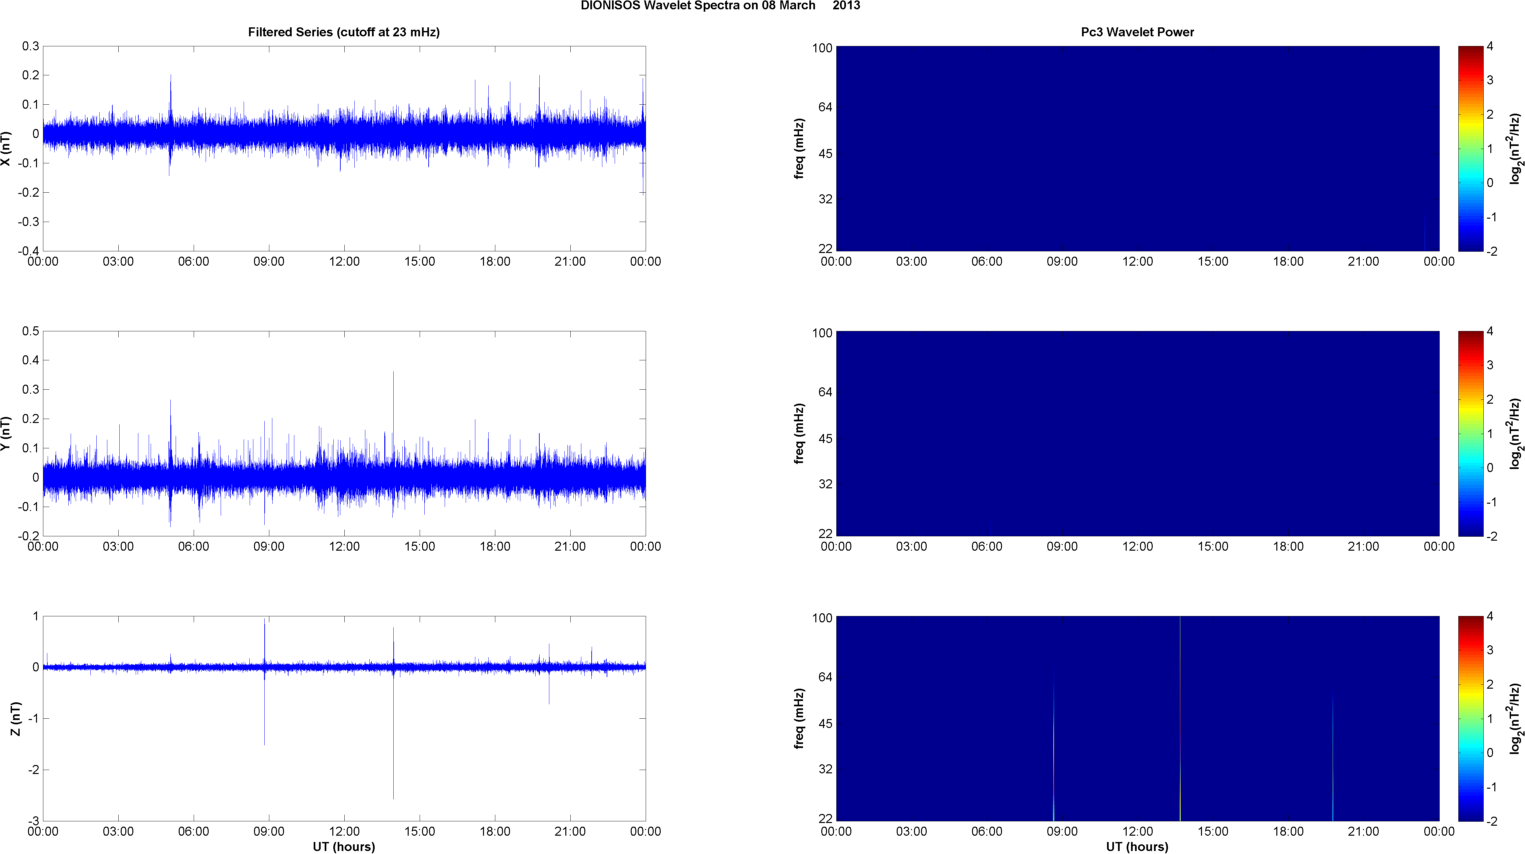Click the "21:00" tick under the Z series plot
Image resolution: width=1525 pixels, height=854 pixels.
[570, 832]
